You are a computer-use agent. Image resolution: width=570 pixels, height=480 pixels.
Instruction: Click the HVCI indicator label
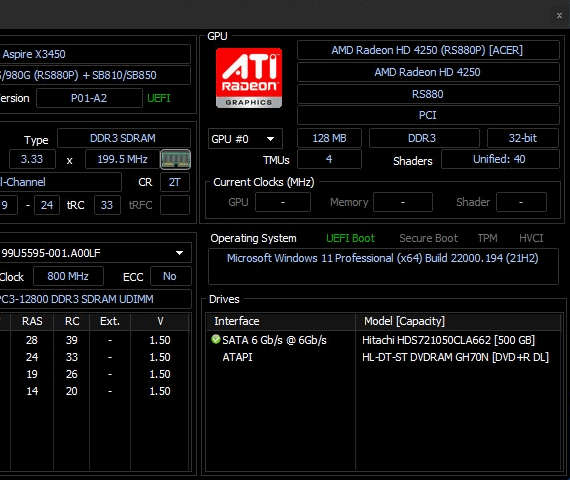click(x=531, y=238)
